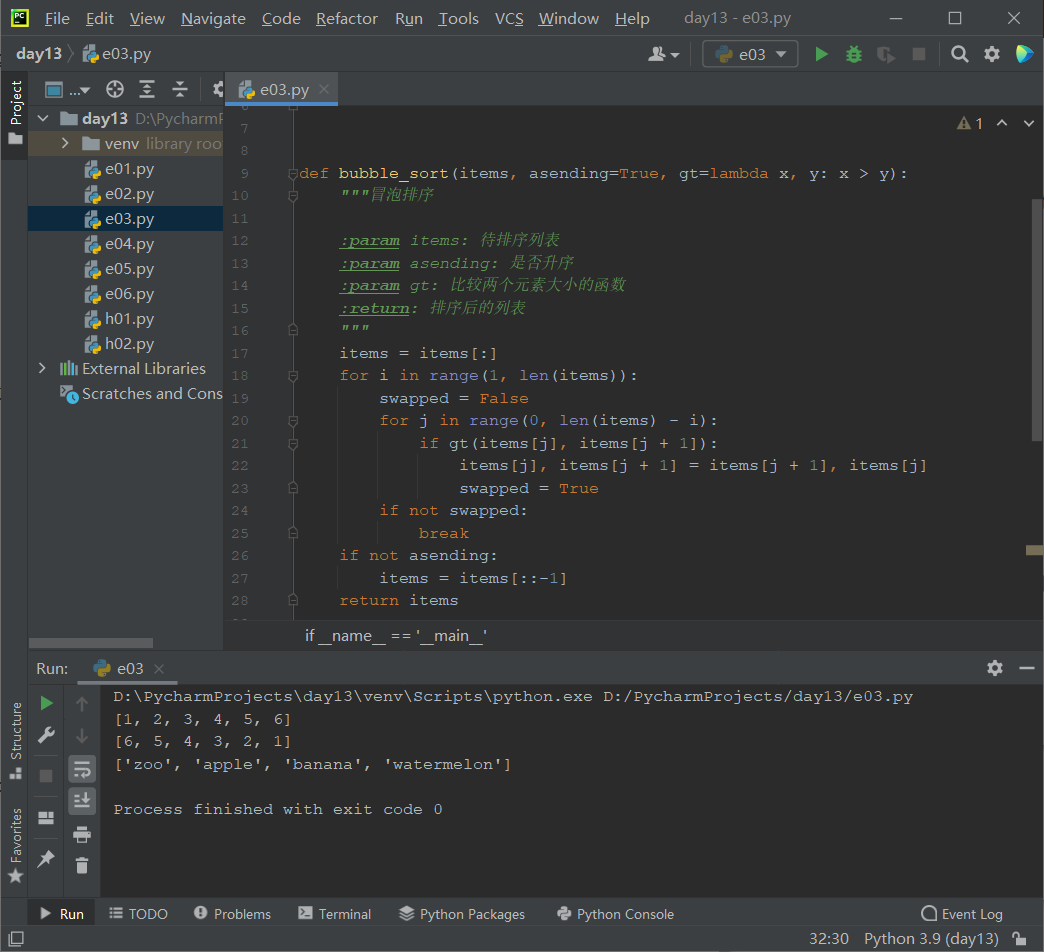Restore layout icon in Run panel
Viewport: 1044px width, 952px height.
coord(46,818)
